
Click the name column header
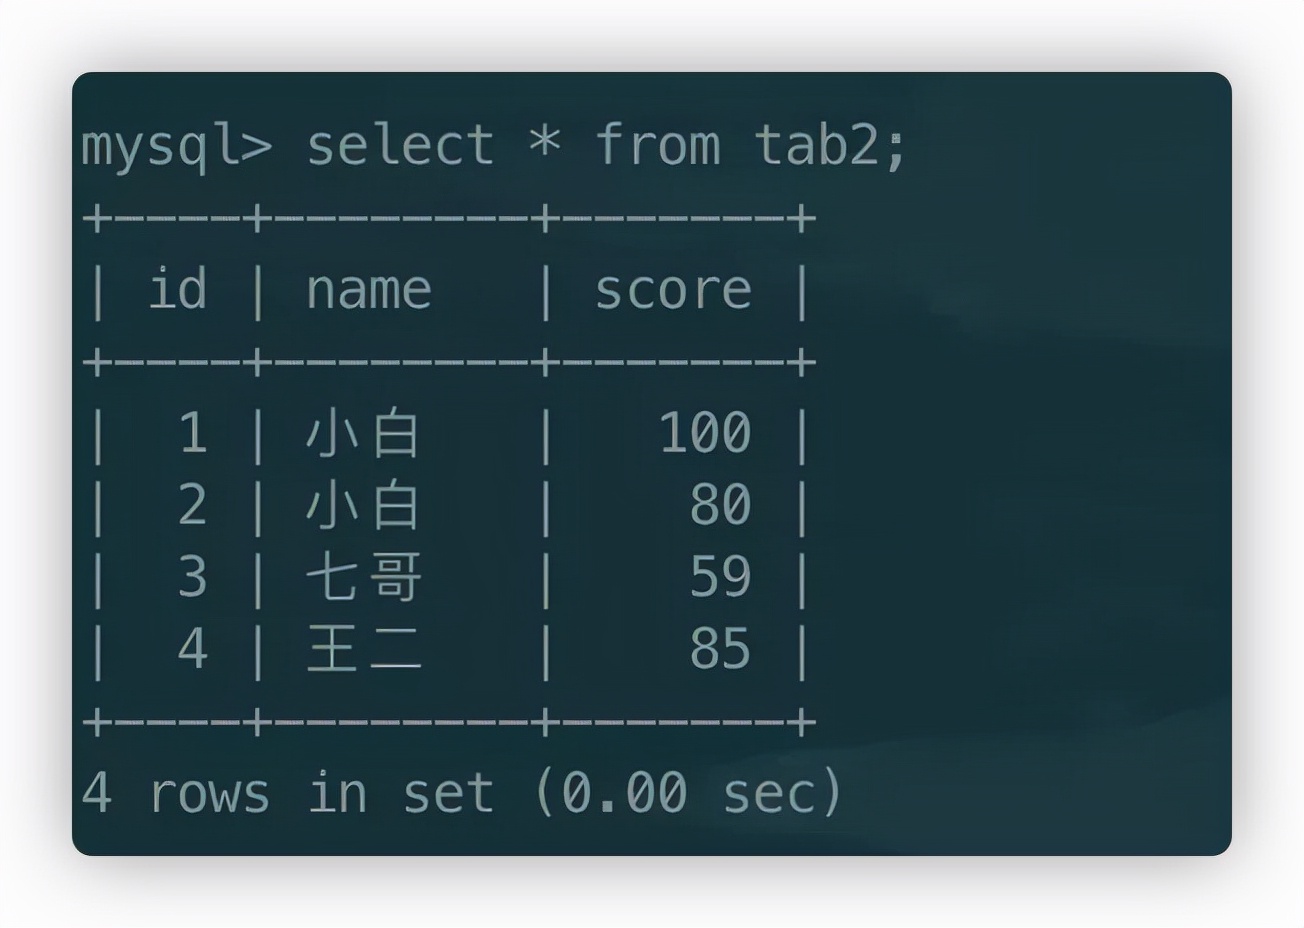click(368, 290)
